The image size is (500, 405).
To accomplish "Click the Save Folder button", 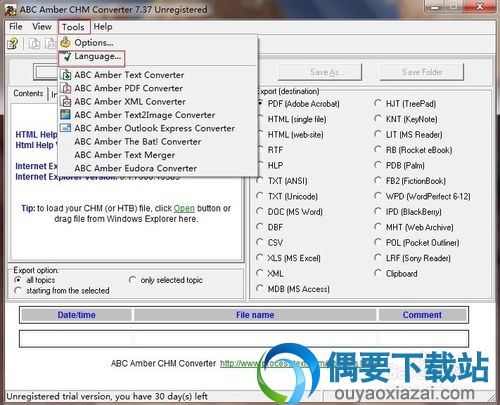I will click(x=422, y=72).
